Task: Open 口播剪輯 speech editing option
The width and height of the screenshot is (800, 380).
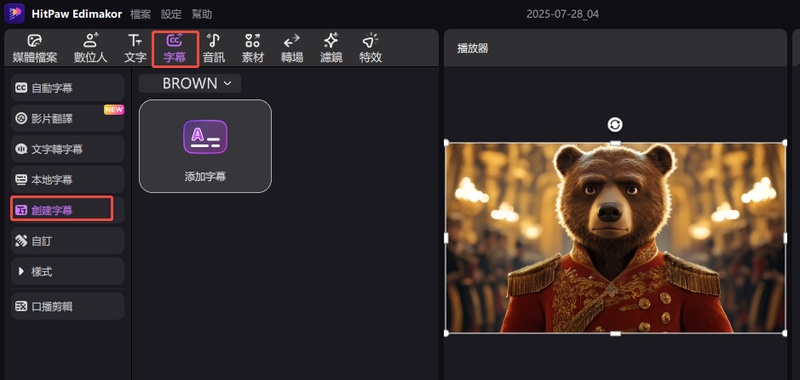Action: [x=67, y=307]
